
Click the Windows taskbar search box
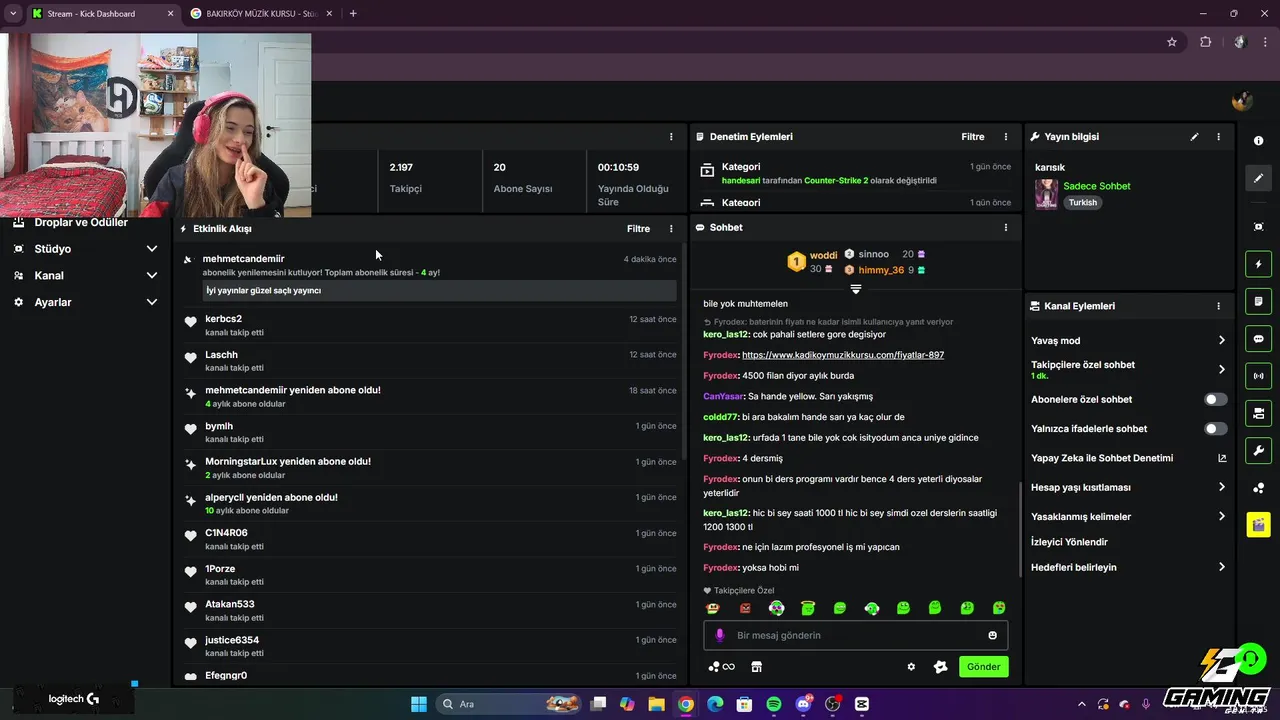pyautogui.click(x=510, y=704)
